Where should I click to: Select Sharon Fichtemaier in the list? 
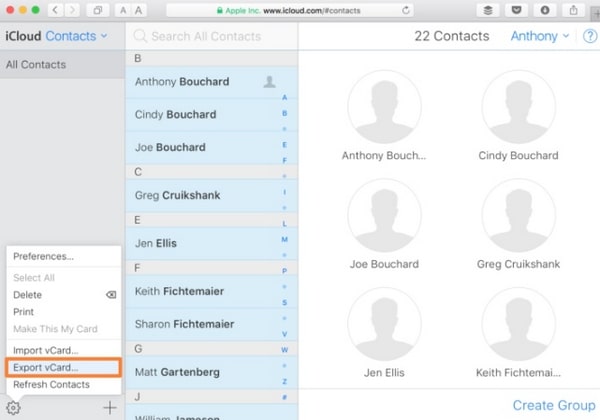212,324
